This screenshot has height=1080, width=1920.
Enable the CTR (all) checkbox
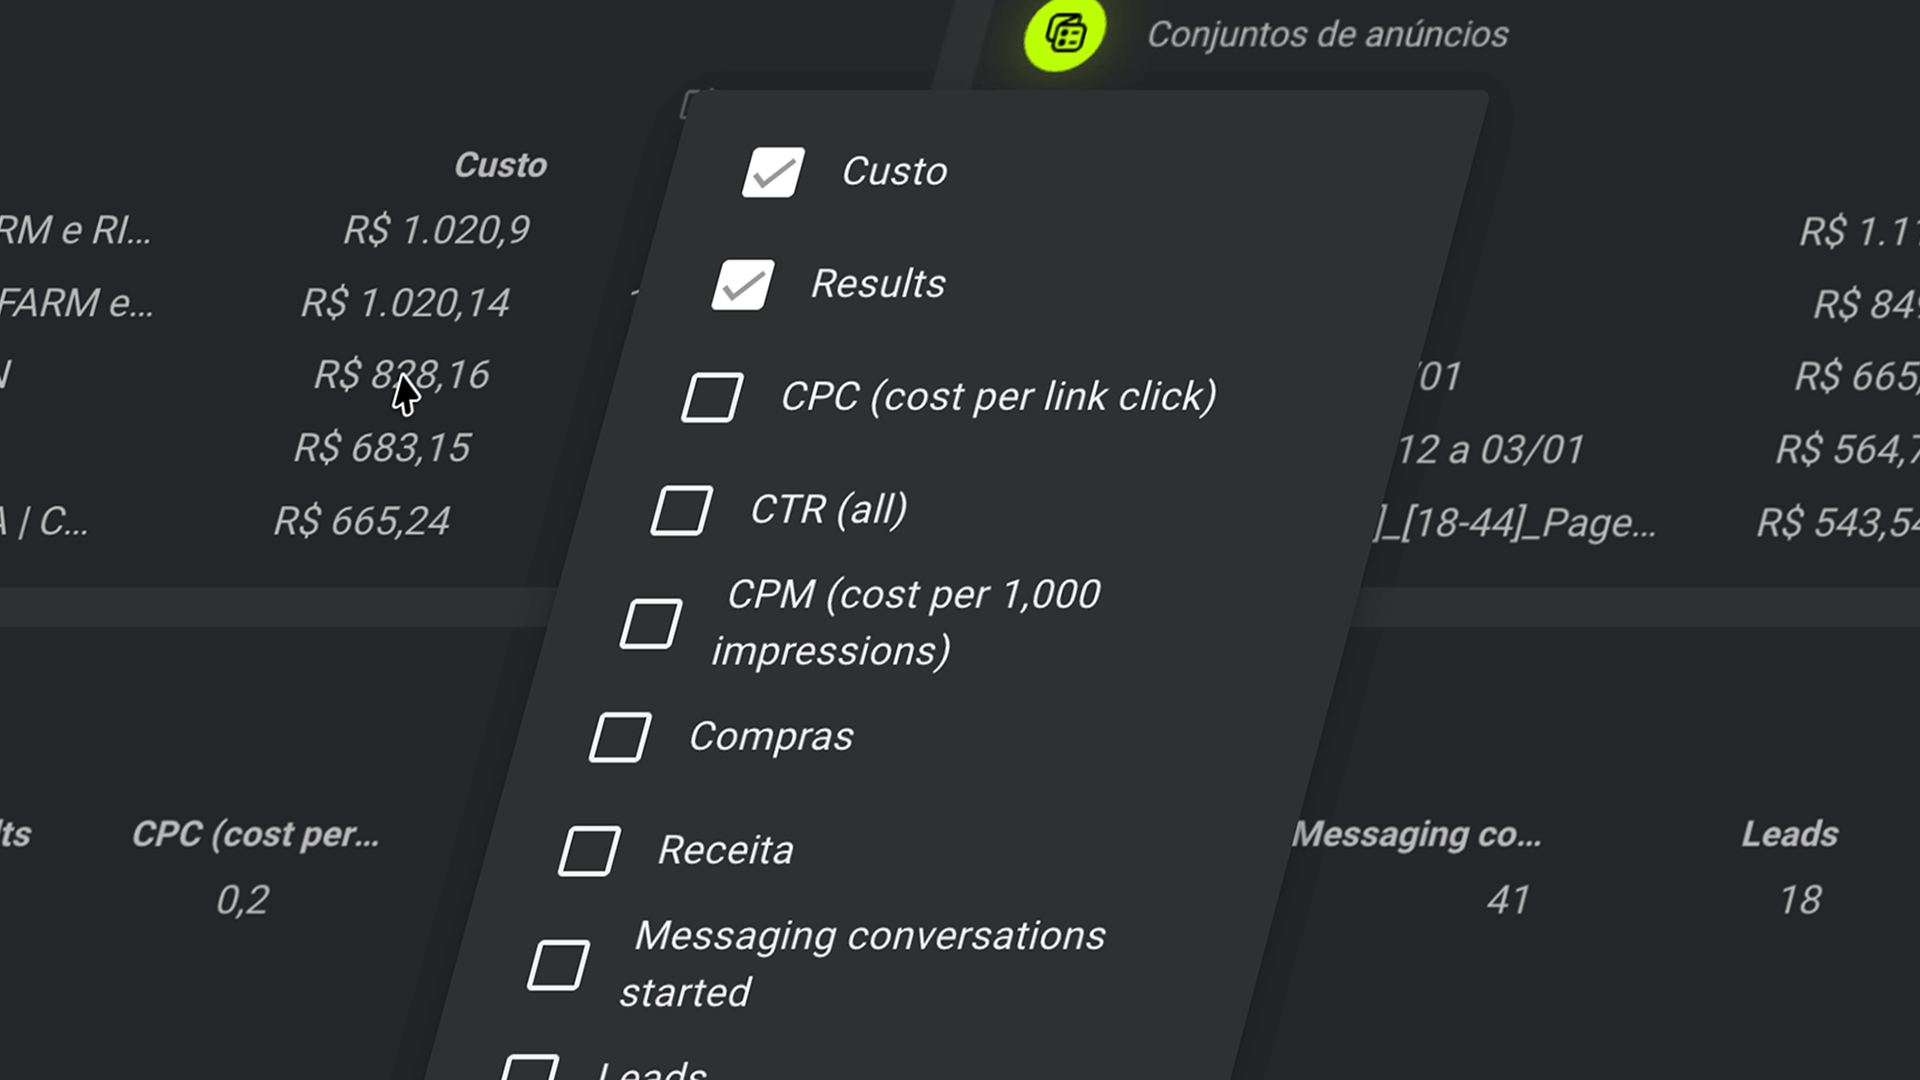coord(682,511)
